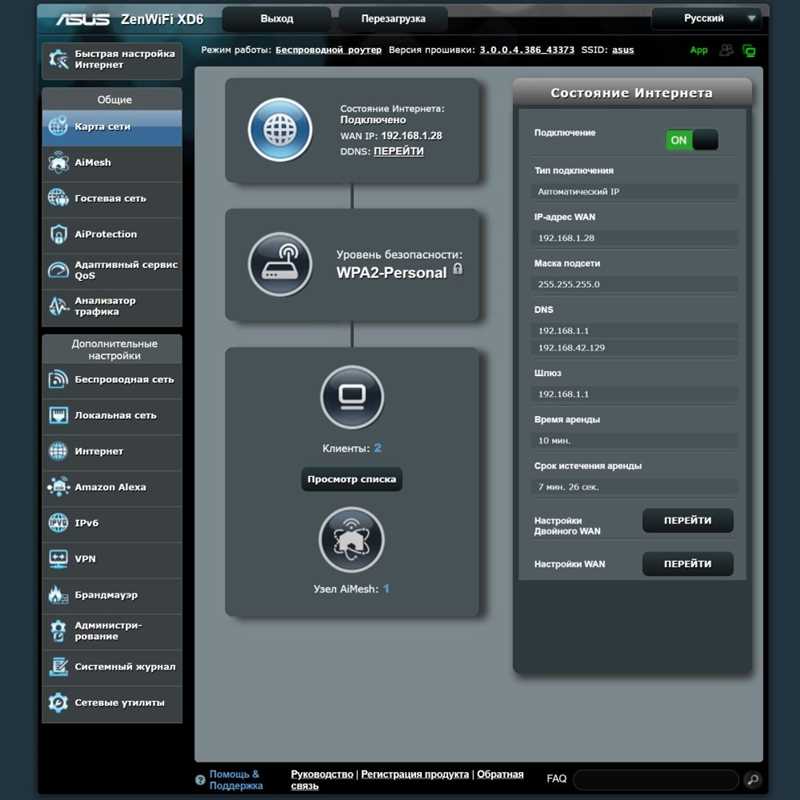
Task: Click the Выход logout button
Action: (x=277, y=19)
